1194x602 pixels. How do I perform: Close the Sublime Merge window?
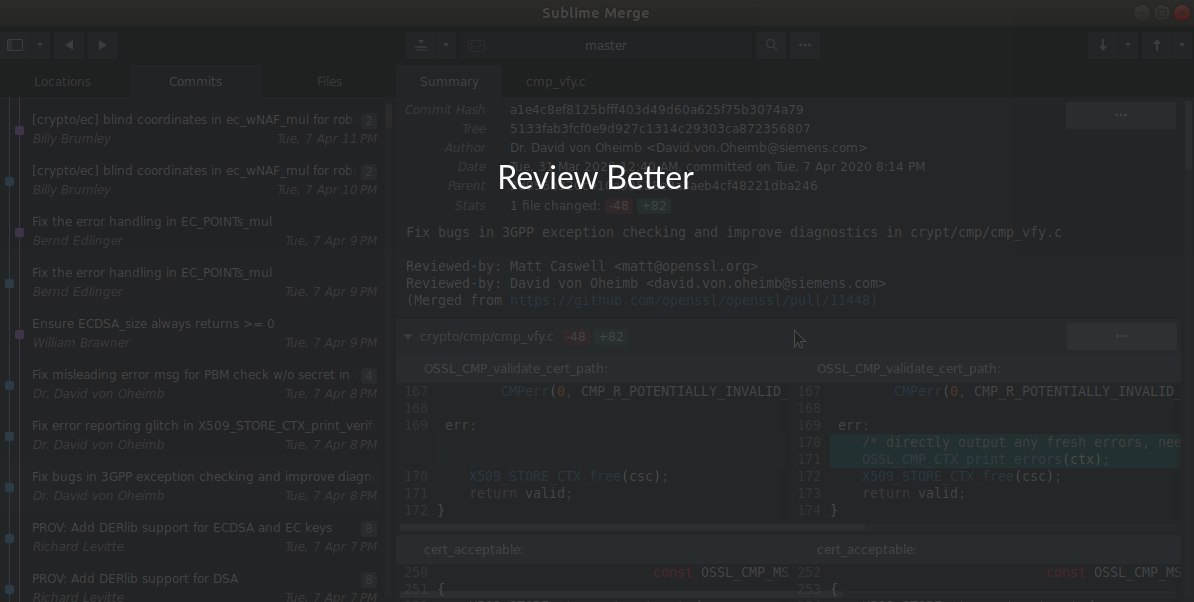1182,12
